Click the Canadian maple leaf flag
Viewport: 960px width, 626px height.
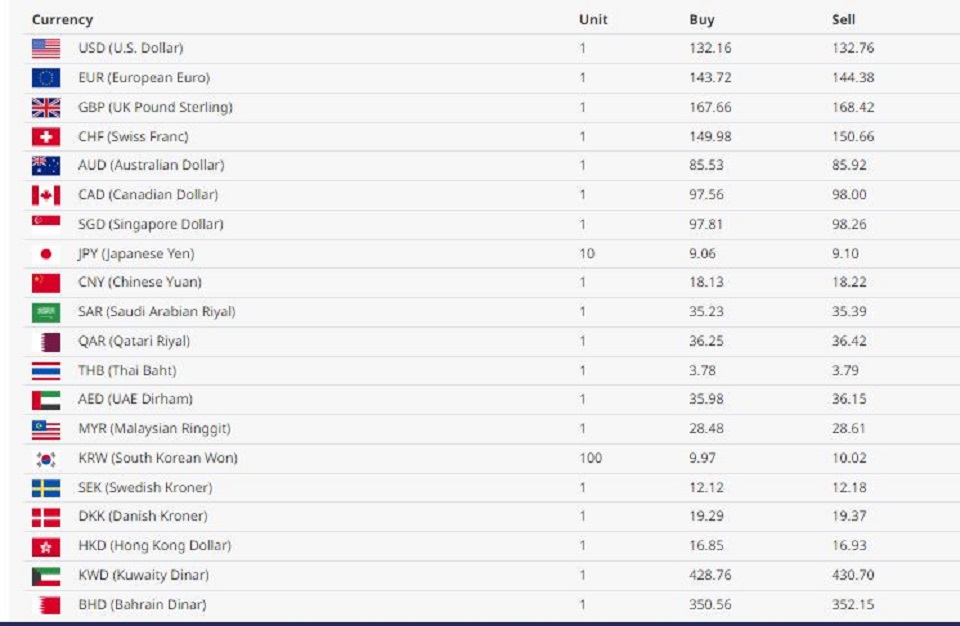[46, 195]
